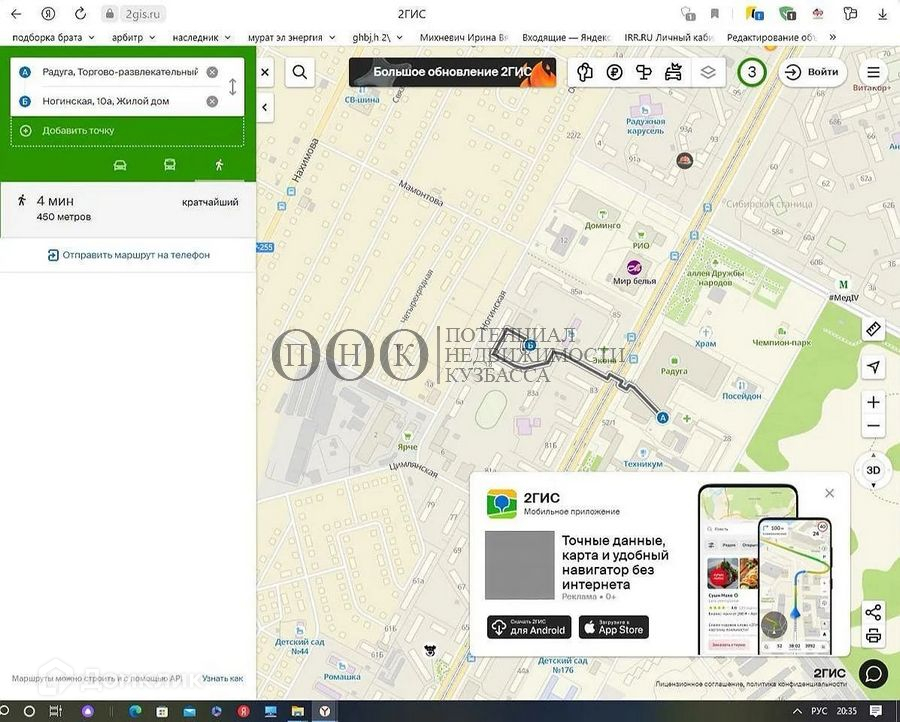The image size is (900, 722).
Task: Print the map using printer icon
Action: point(873,636)
